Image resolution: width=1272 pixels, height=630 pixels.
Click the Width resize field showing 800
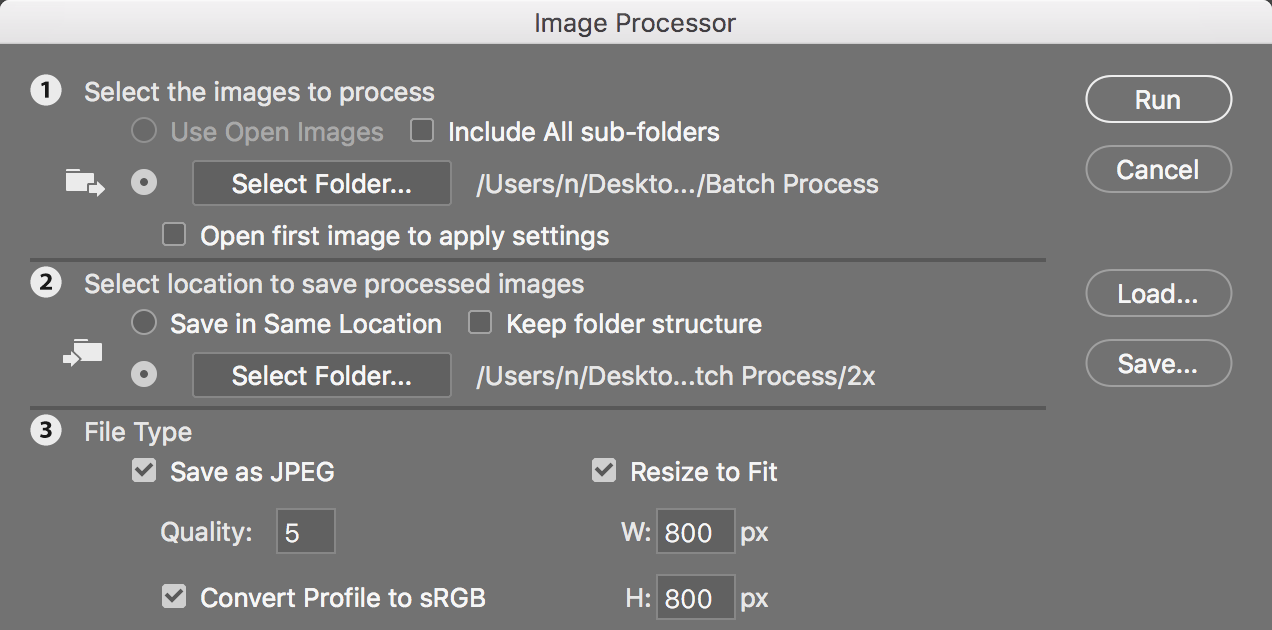[695, 531]
